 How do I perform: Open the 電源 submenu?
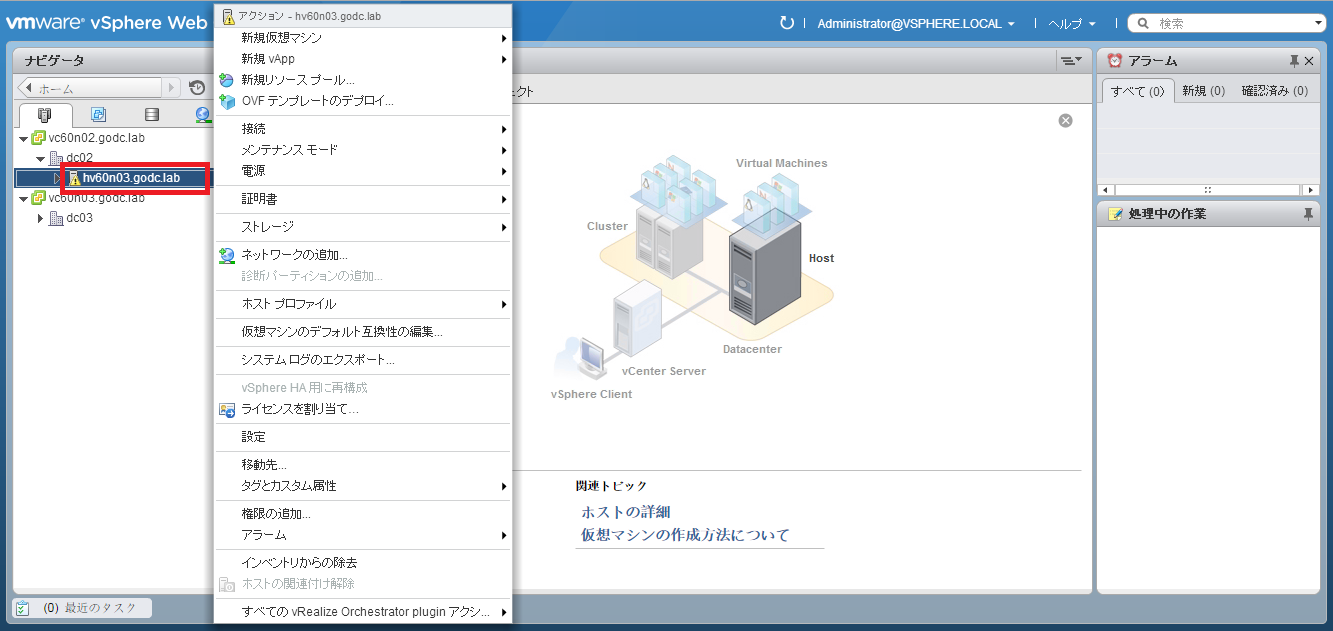[x=363, y=171]
